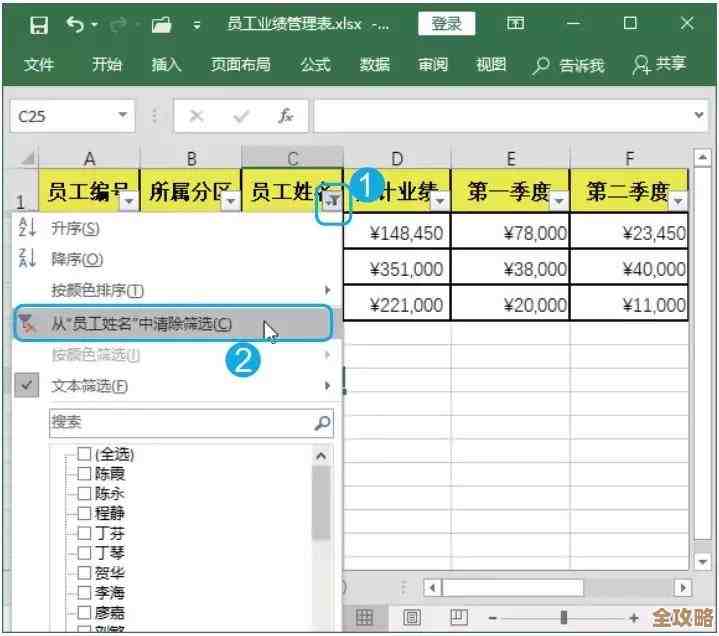Check the (全选) select all checkbox
The width and height of the screenshot is (719, 636).
pos(84,454)
